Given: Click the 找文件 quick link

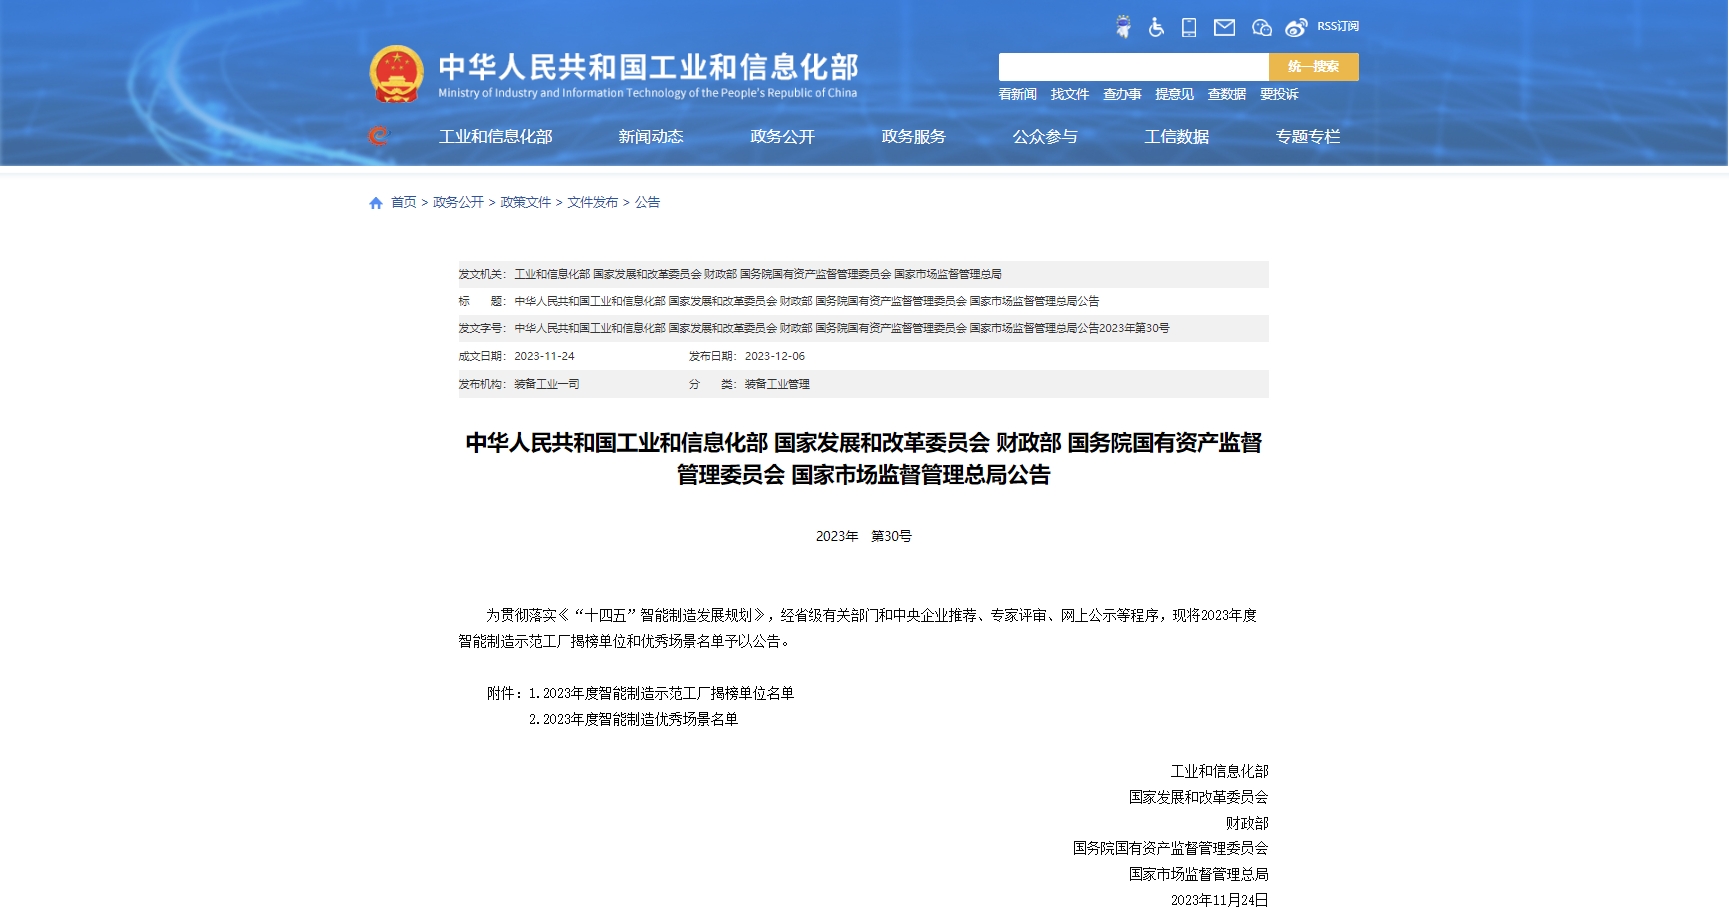Looking at the screenshot, I should tap(1069, 94).
